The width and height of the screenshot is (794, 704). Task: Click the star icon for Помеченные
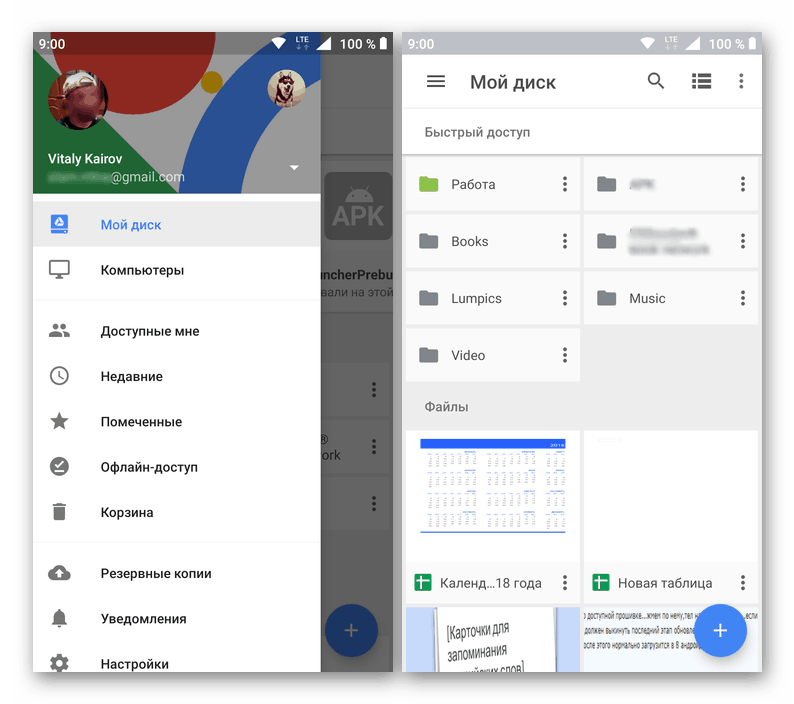point(59,421)
